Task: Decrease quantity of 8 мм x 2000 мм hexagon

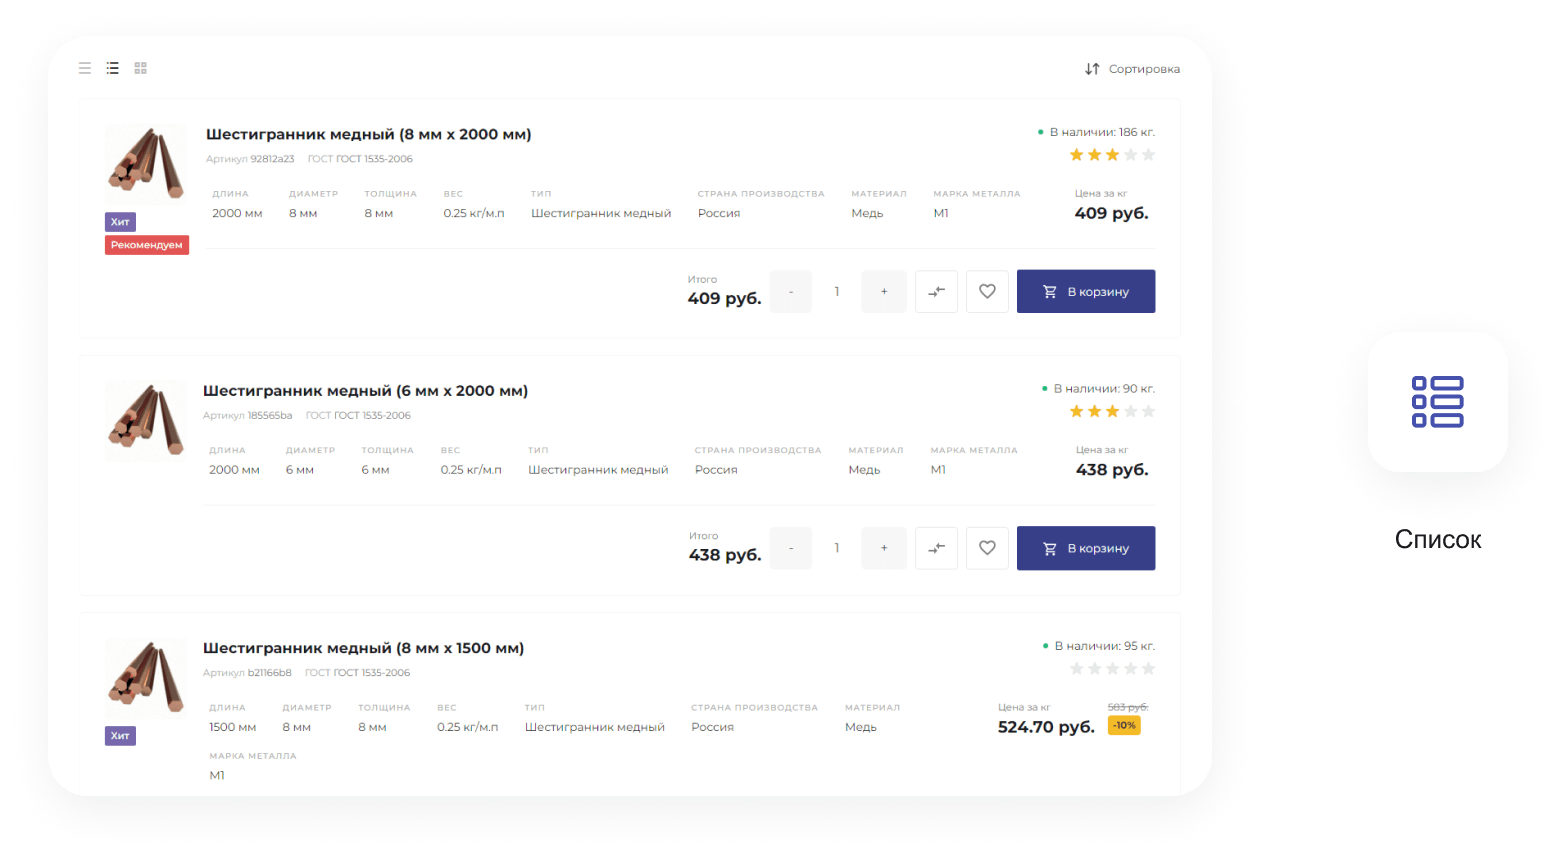Action: pos(791,292)
